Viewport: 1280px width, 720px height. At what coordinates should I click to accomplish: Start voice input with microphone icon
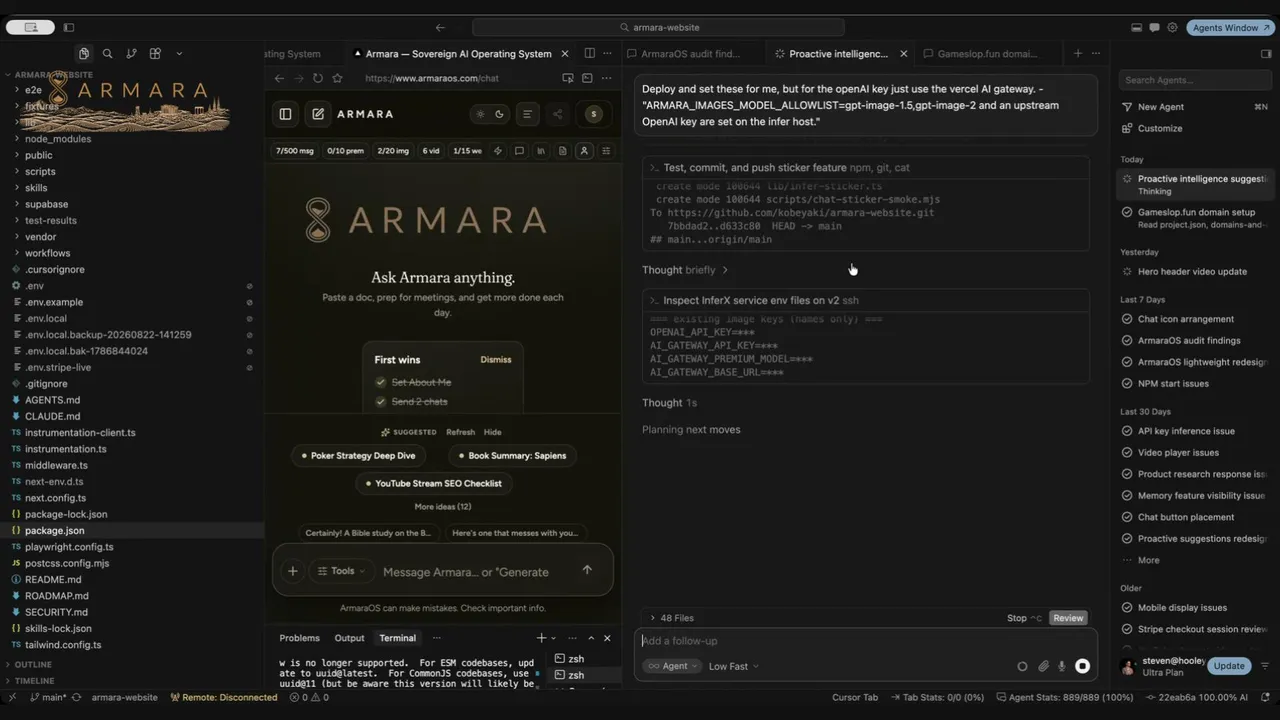point(1062,666)
